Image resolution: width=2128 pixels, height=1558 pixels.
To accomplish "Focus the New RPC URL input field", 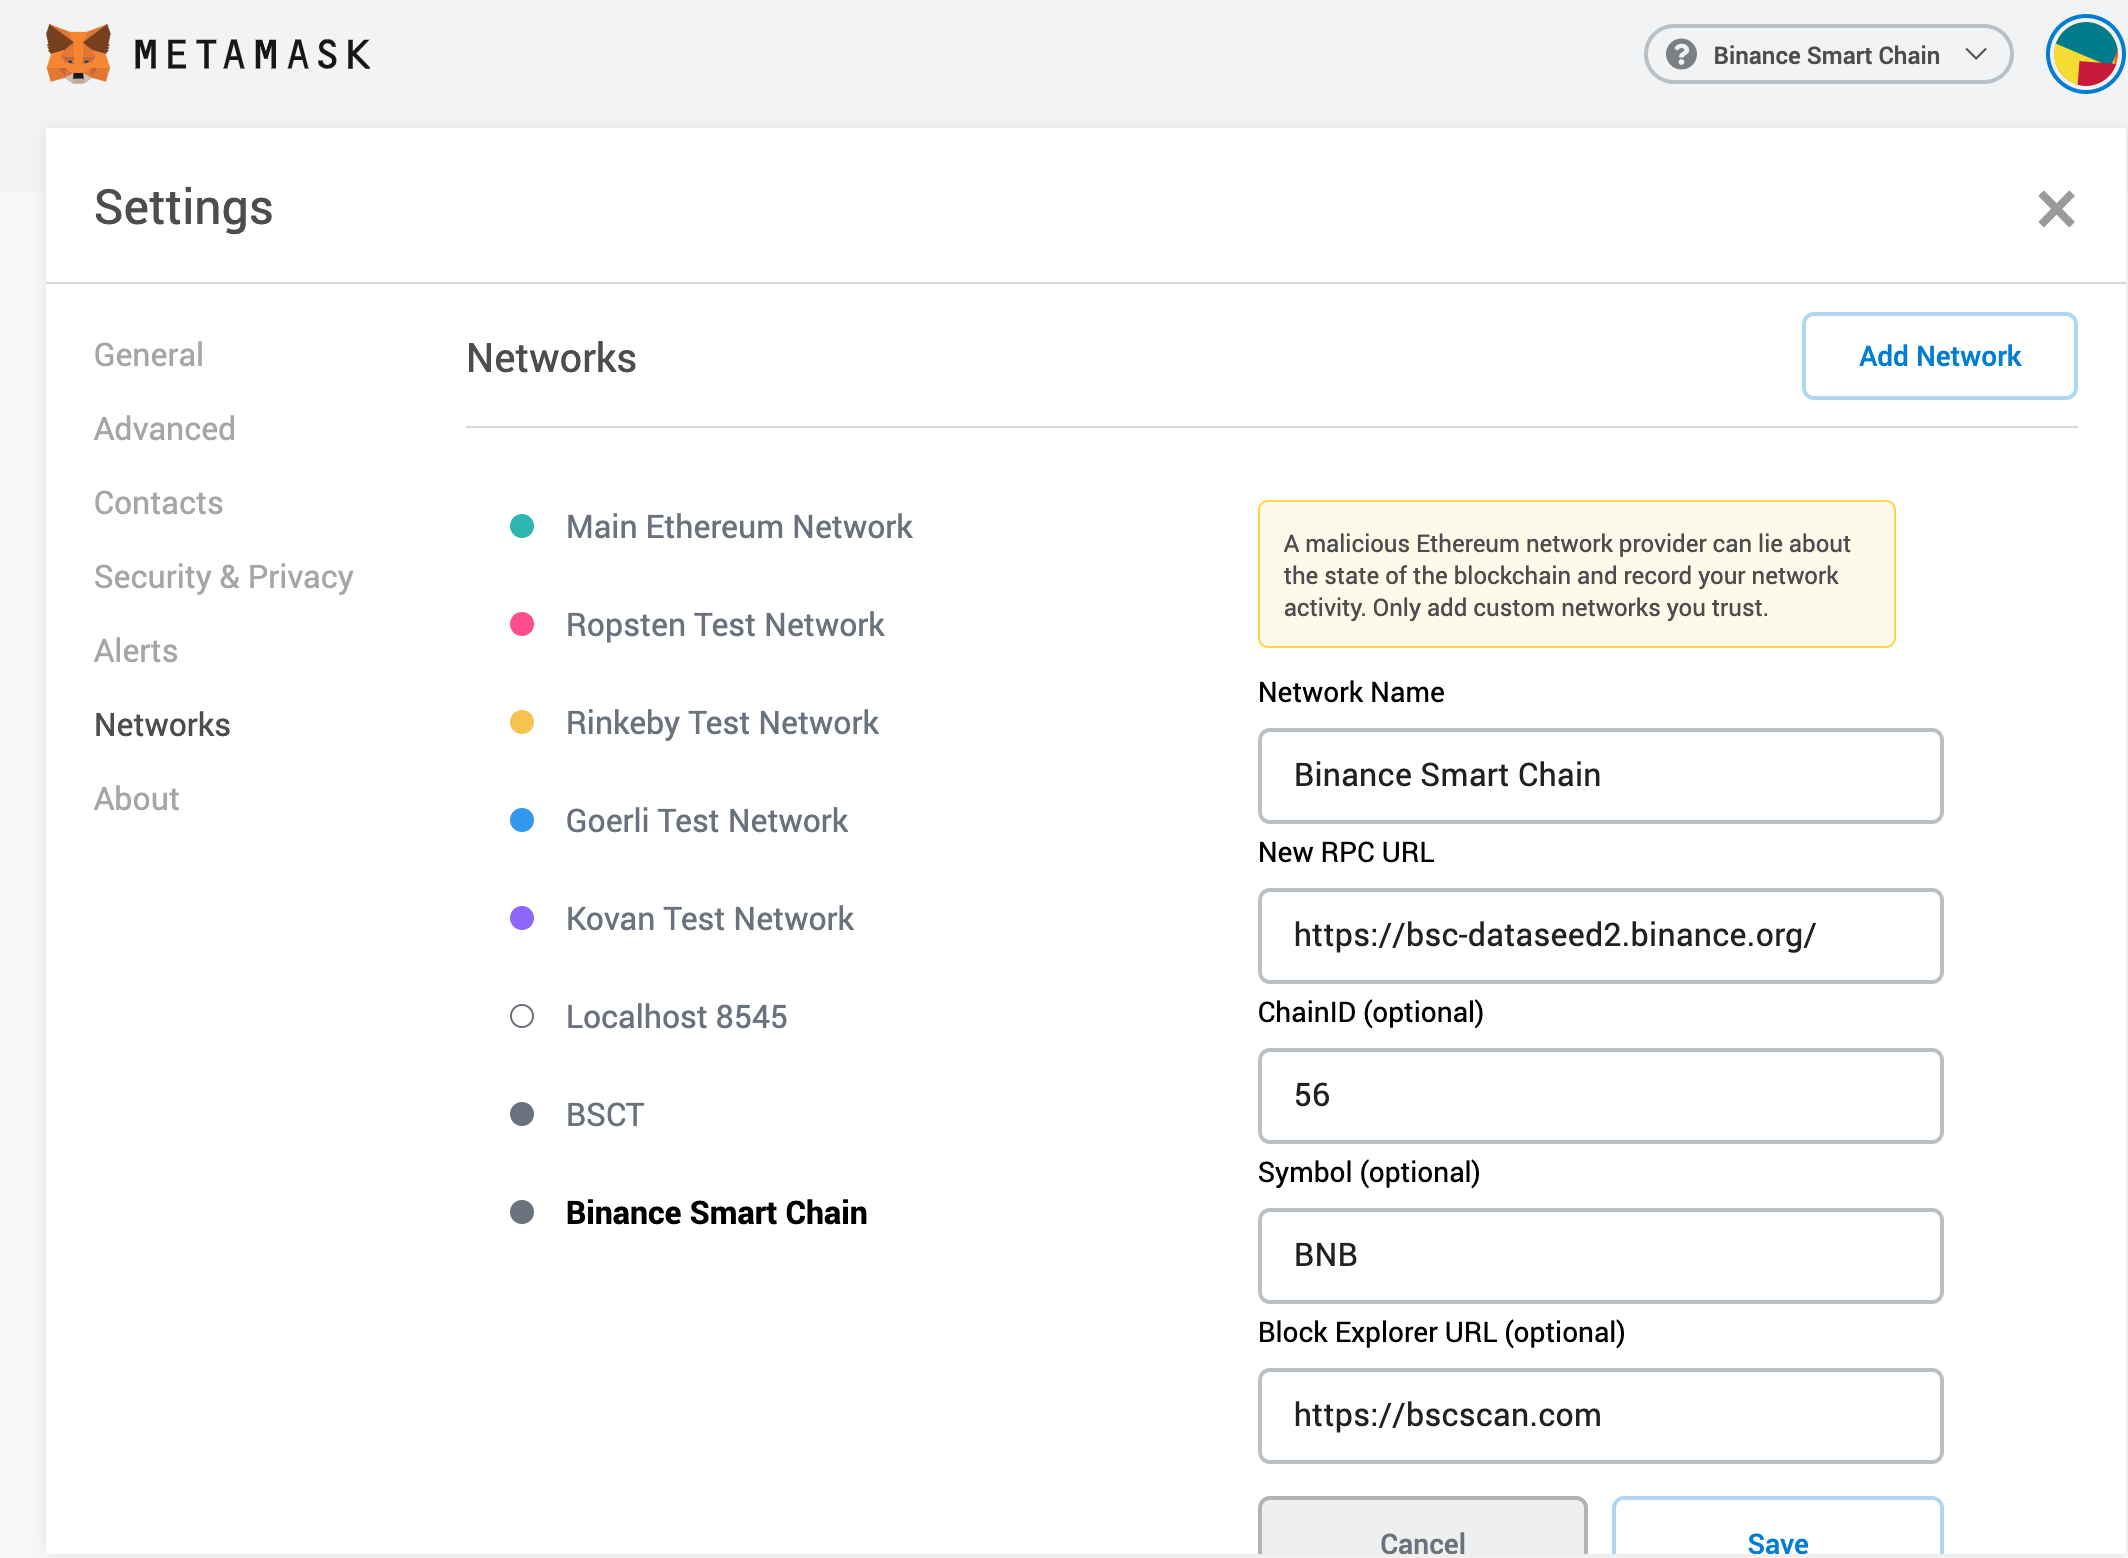I will coord(1600,936).
